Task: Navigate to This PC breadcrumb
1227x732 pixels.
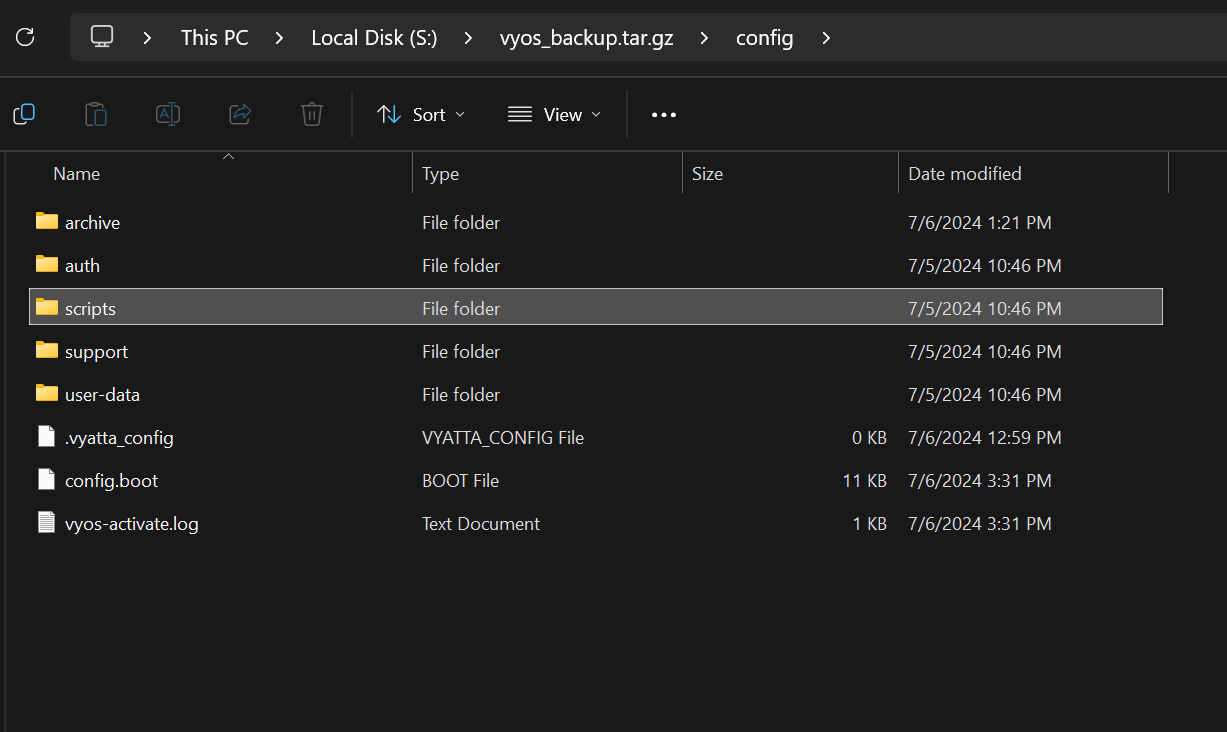Action: click(x=214, y=38)
